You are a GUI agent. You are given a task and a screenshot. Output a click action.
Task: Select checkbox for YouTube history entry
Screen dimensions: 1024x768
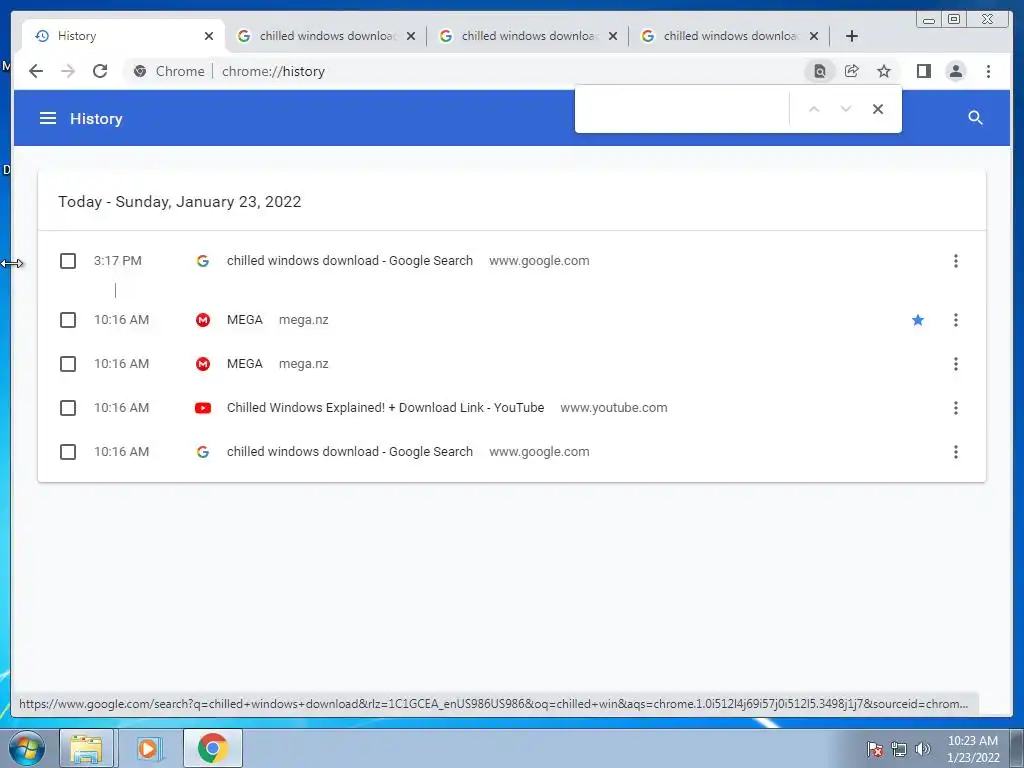click(x=68, y=408)
